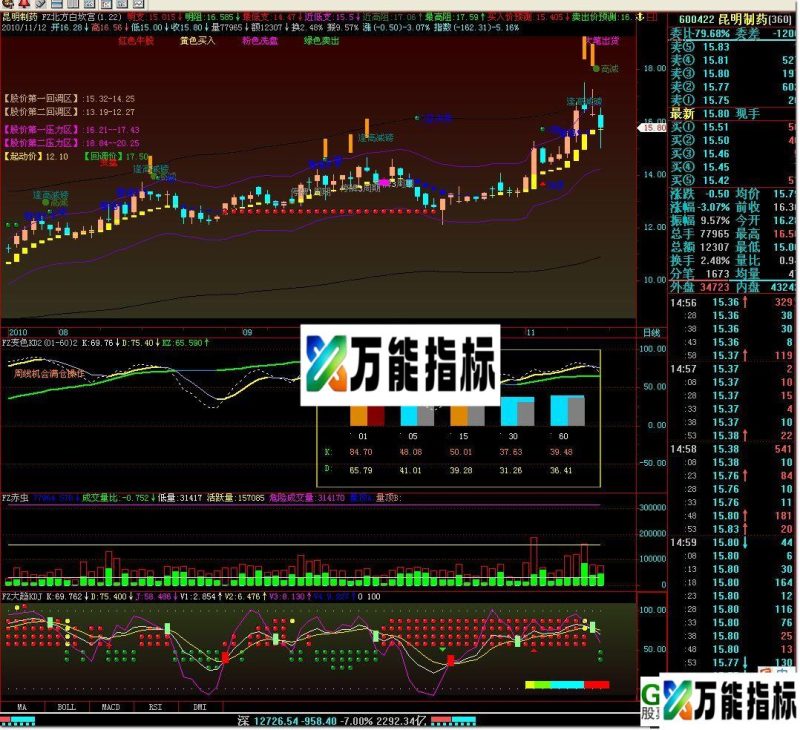
Task: Click the 回调价 17.50 label
Action: 116,156
